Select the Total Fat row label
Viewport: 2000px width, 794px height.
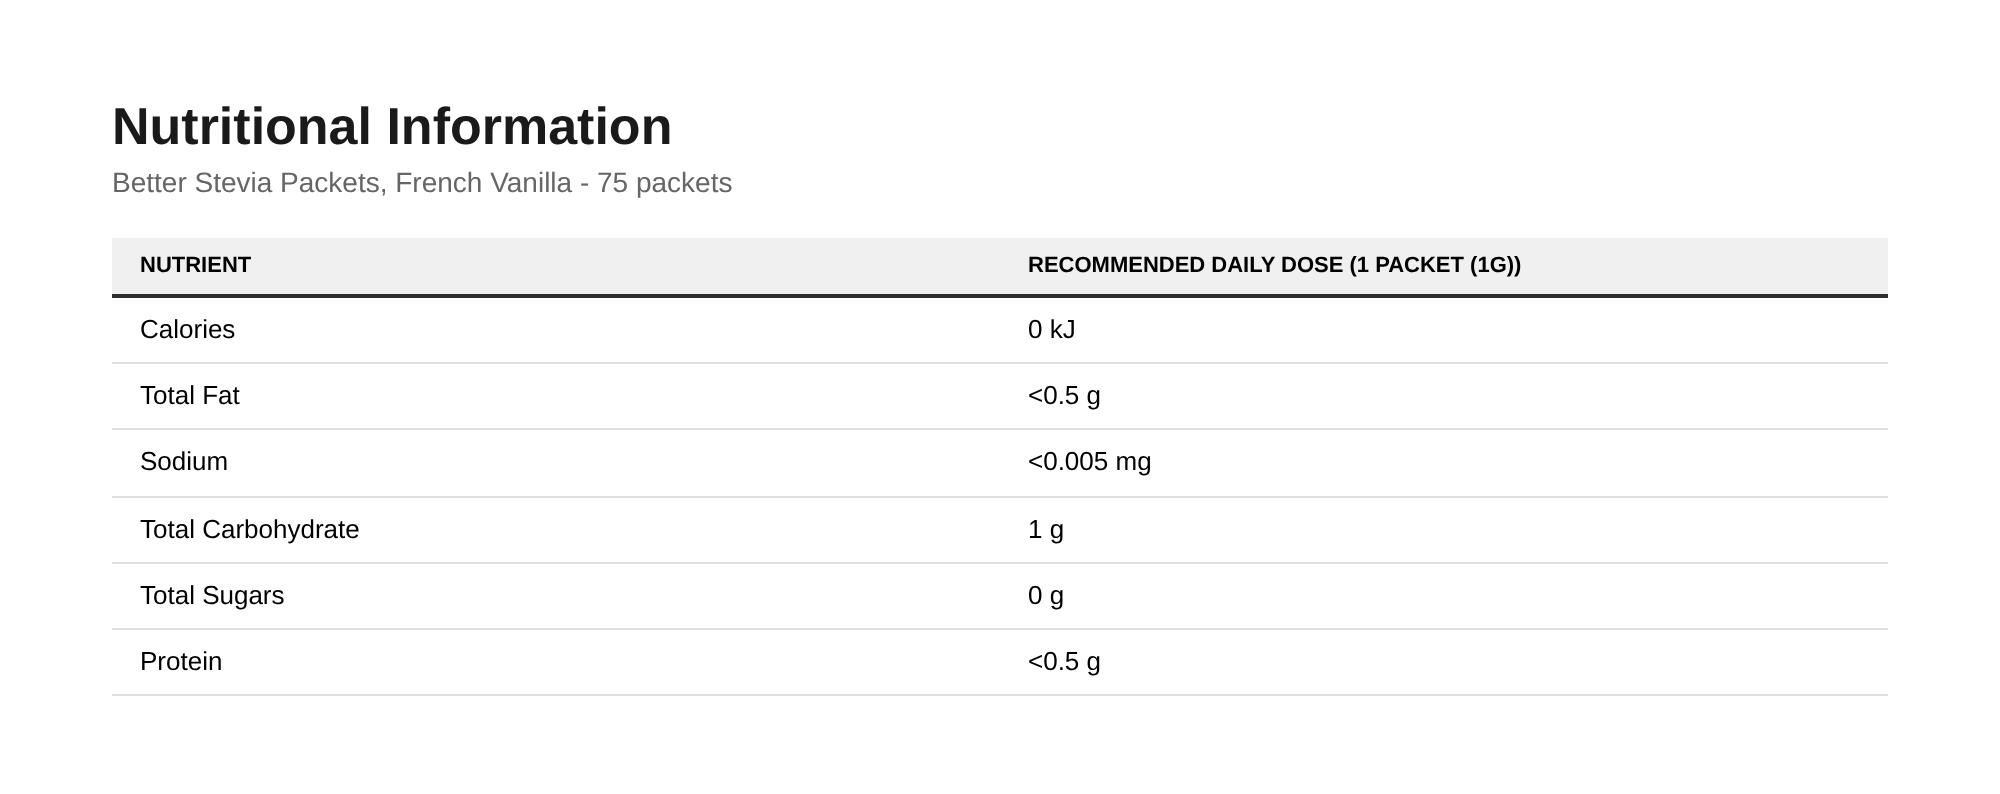point(189,395)
